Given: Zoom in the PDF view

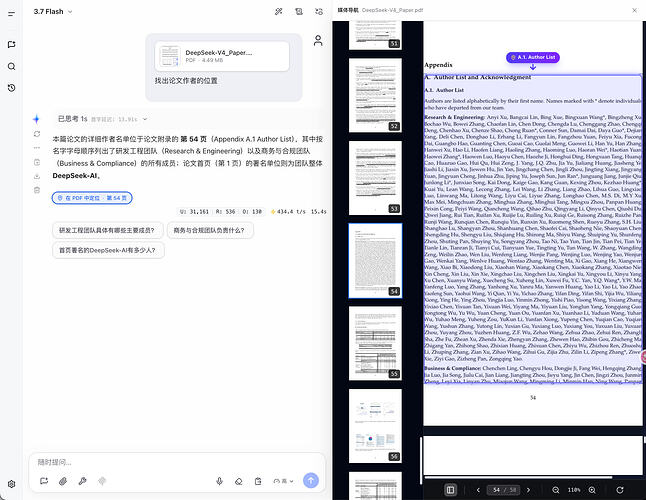Looking at the screenshot, I should coord(592,490).
